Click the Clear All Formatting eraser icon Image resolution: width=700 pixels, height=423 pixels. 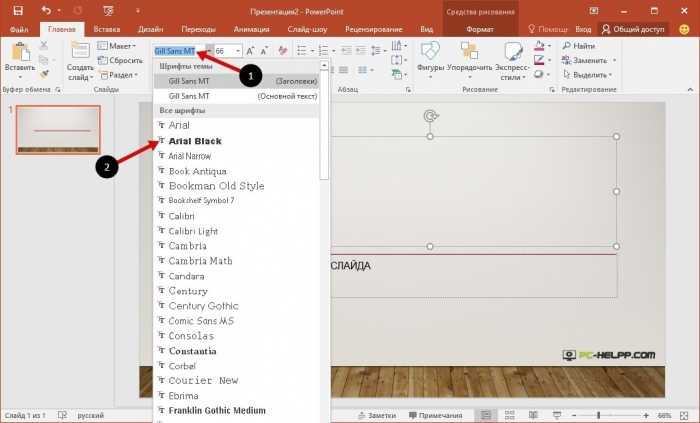click(282, 51)
